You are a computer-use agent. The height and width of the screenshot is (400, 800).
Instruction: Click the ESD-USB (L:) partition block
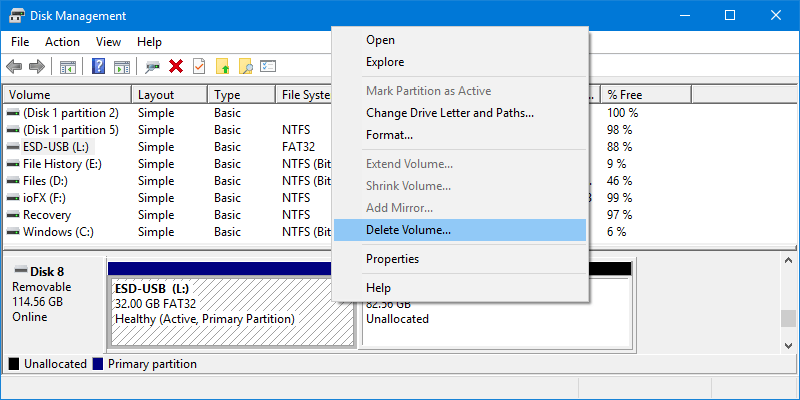click(230, 305)
